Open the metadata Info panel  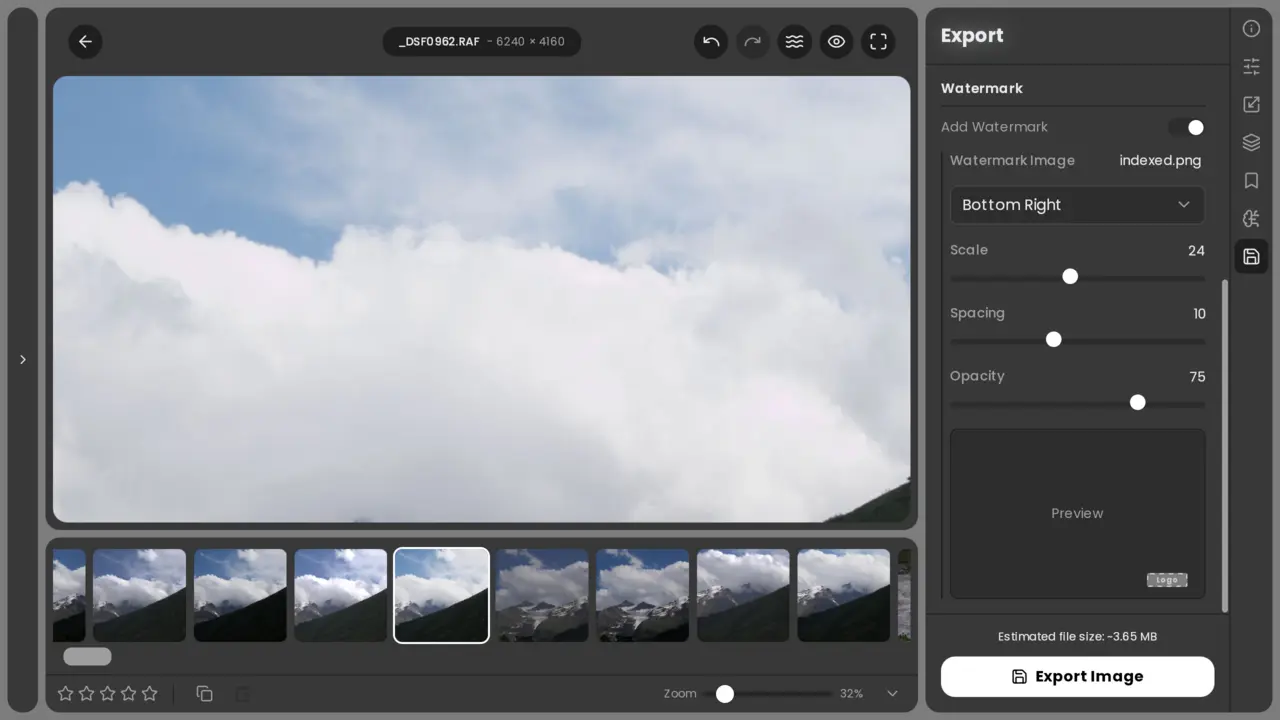1251,29
